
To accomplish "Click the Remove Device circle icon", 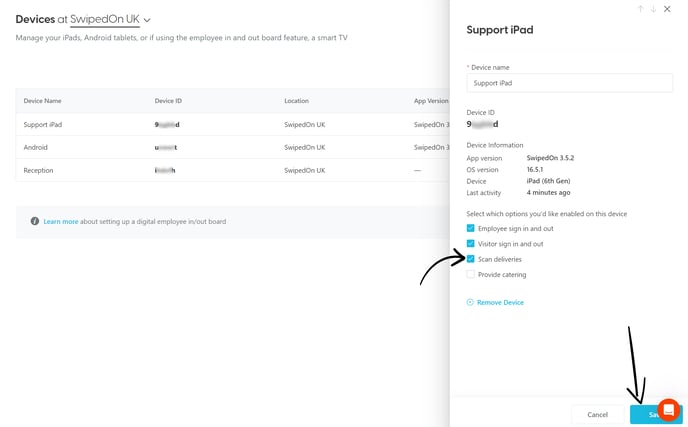I will point(470,302).
